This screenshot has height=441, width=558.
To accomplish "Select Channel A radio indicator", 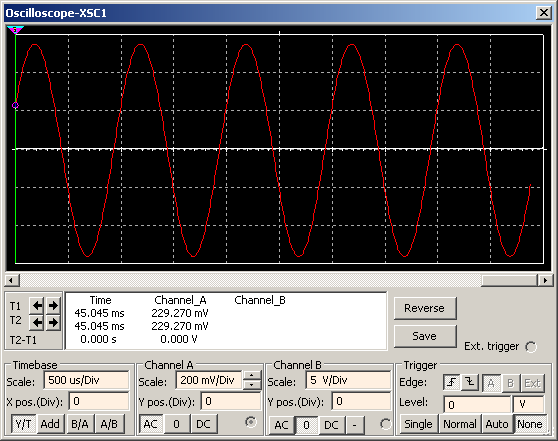I will click(x=251, y=422).
